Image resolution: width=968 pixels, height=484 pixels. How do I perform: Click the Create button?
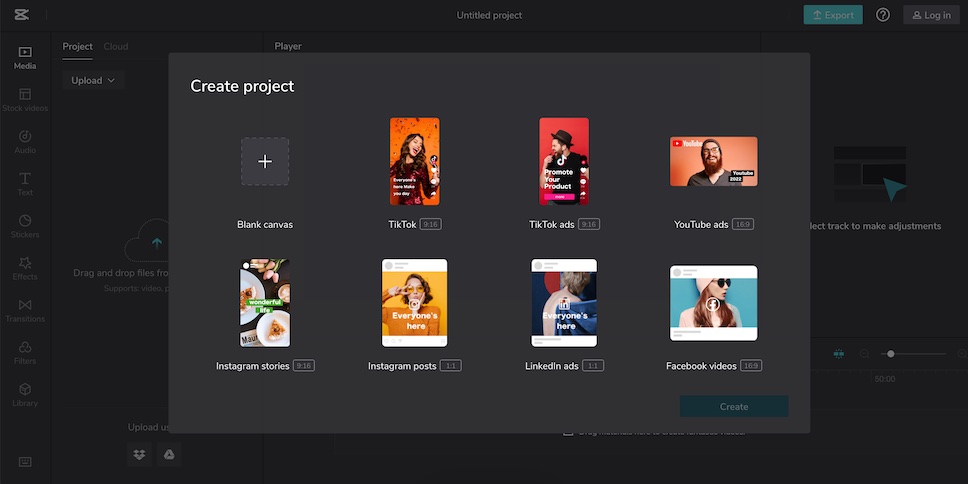click(734, 406)
